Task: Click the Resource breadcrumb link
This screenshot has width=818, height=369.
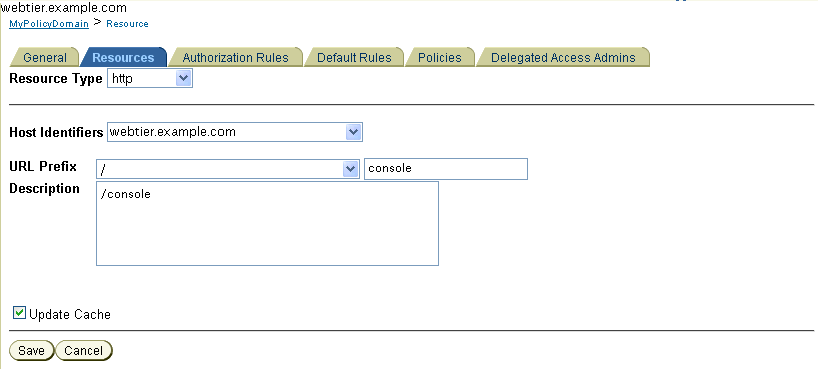Action: [x=127, y=24]
